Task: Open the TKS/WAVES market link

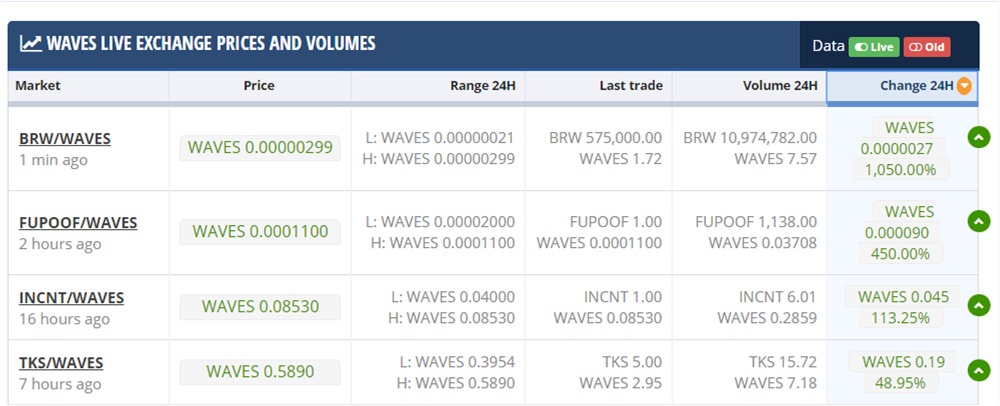Action: [x=61, y=363]
